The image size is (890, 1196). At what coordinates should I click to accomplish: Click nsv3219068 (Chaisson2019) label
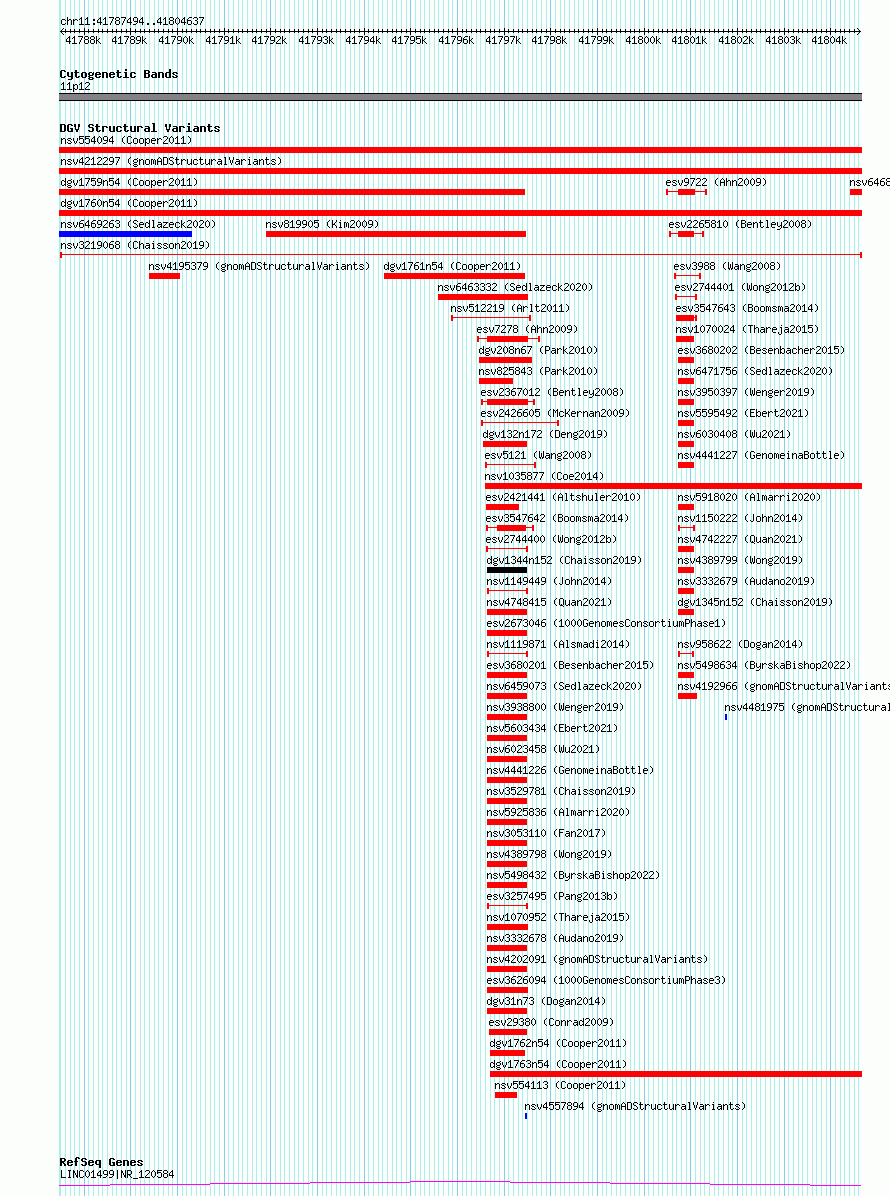135,245
